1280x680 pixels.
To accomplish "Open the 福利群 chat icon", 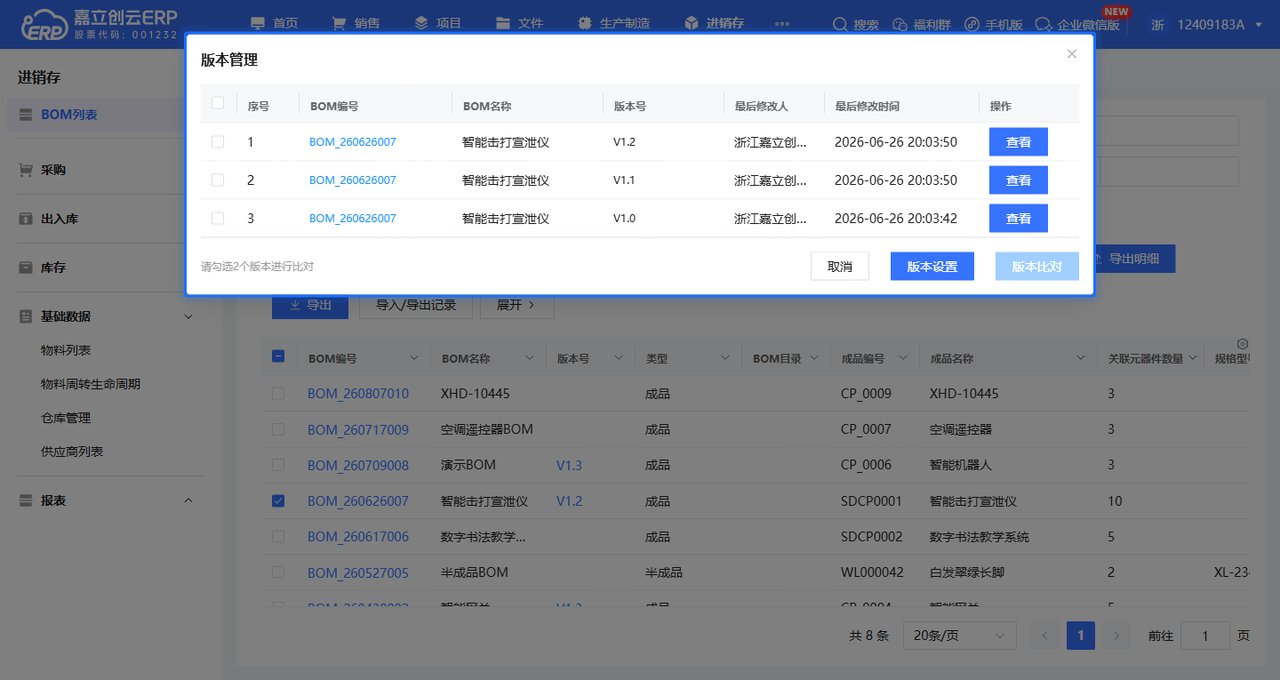I will [x=901, y=24].
